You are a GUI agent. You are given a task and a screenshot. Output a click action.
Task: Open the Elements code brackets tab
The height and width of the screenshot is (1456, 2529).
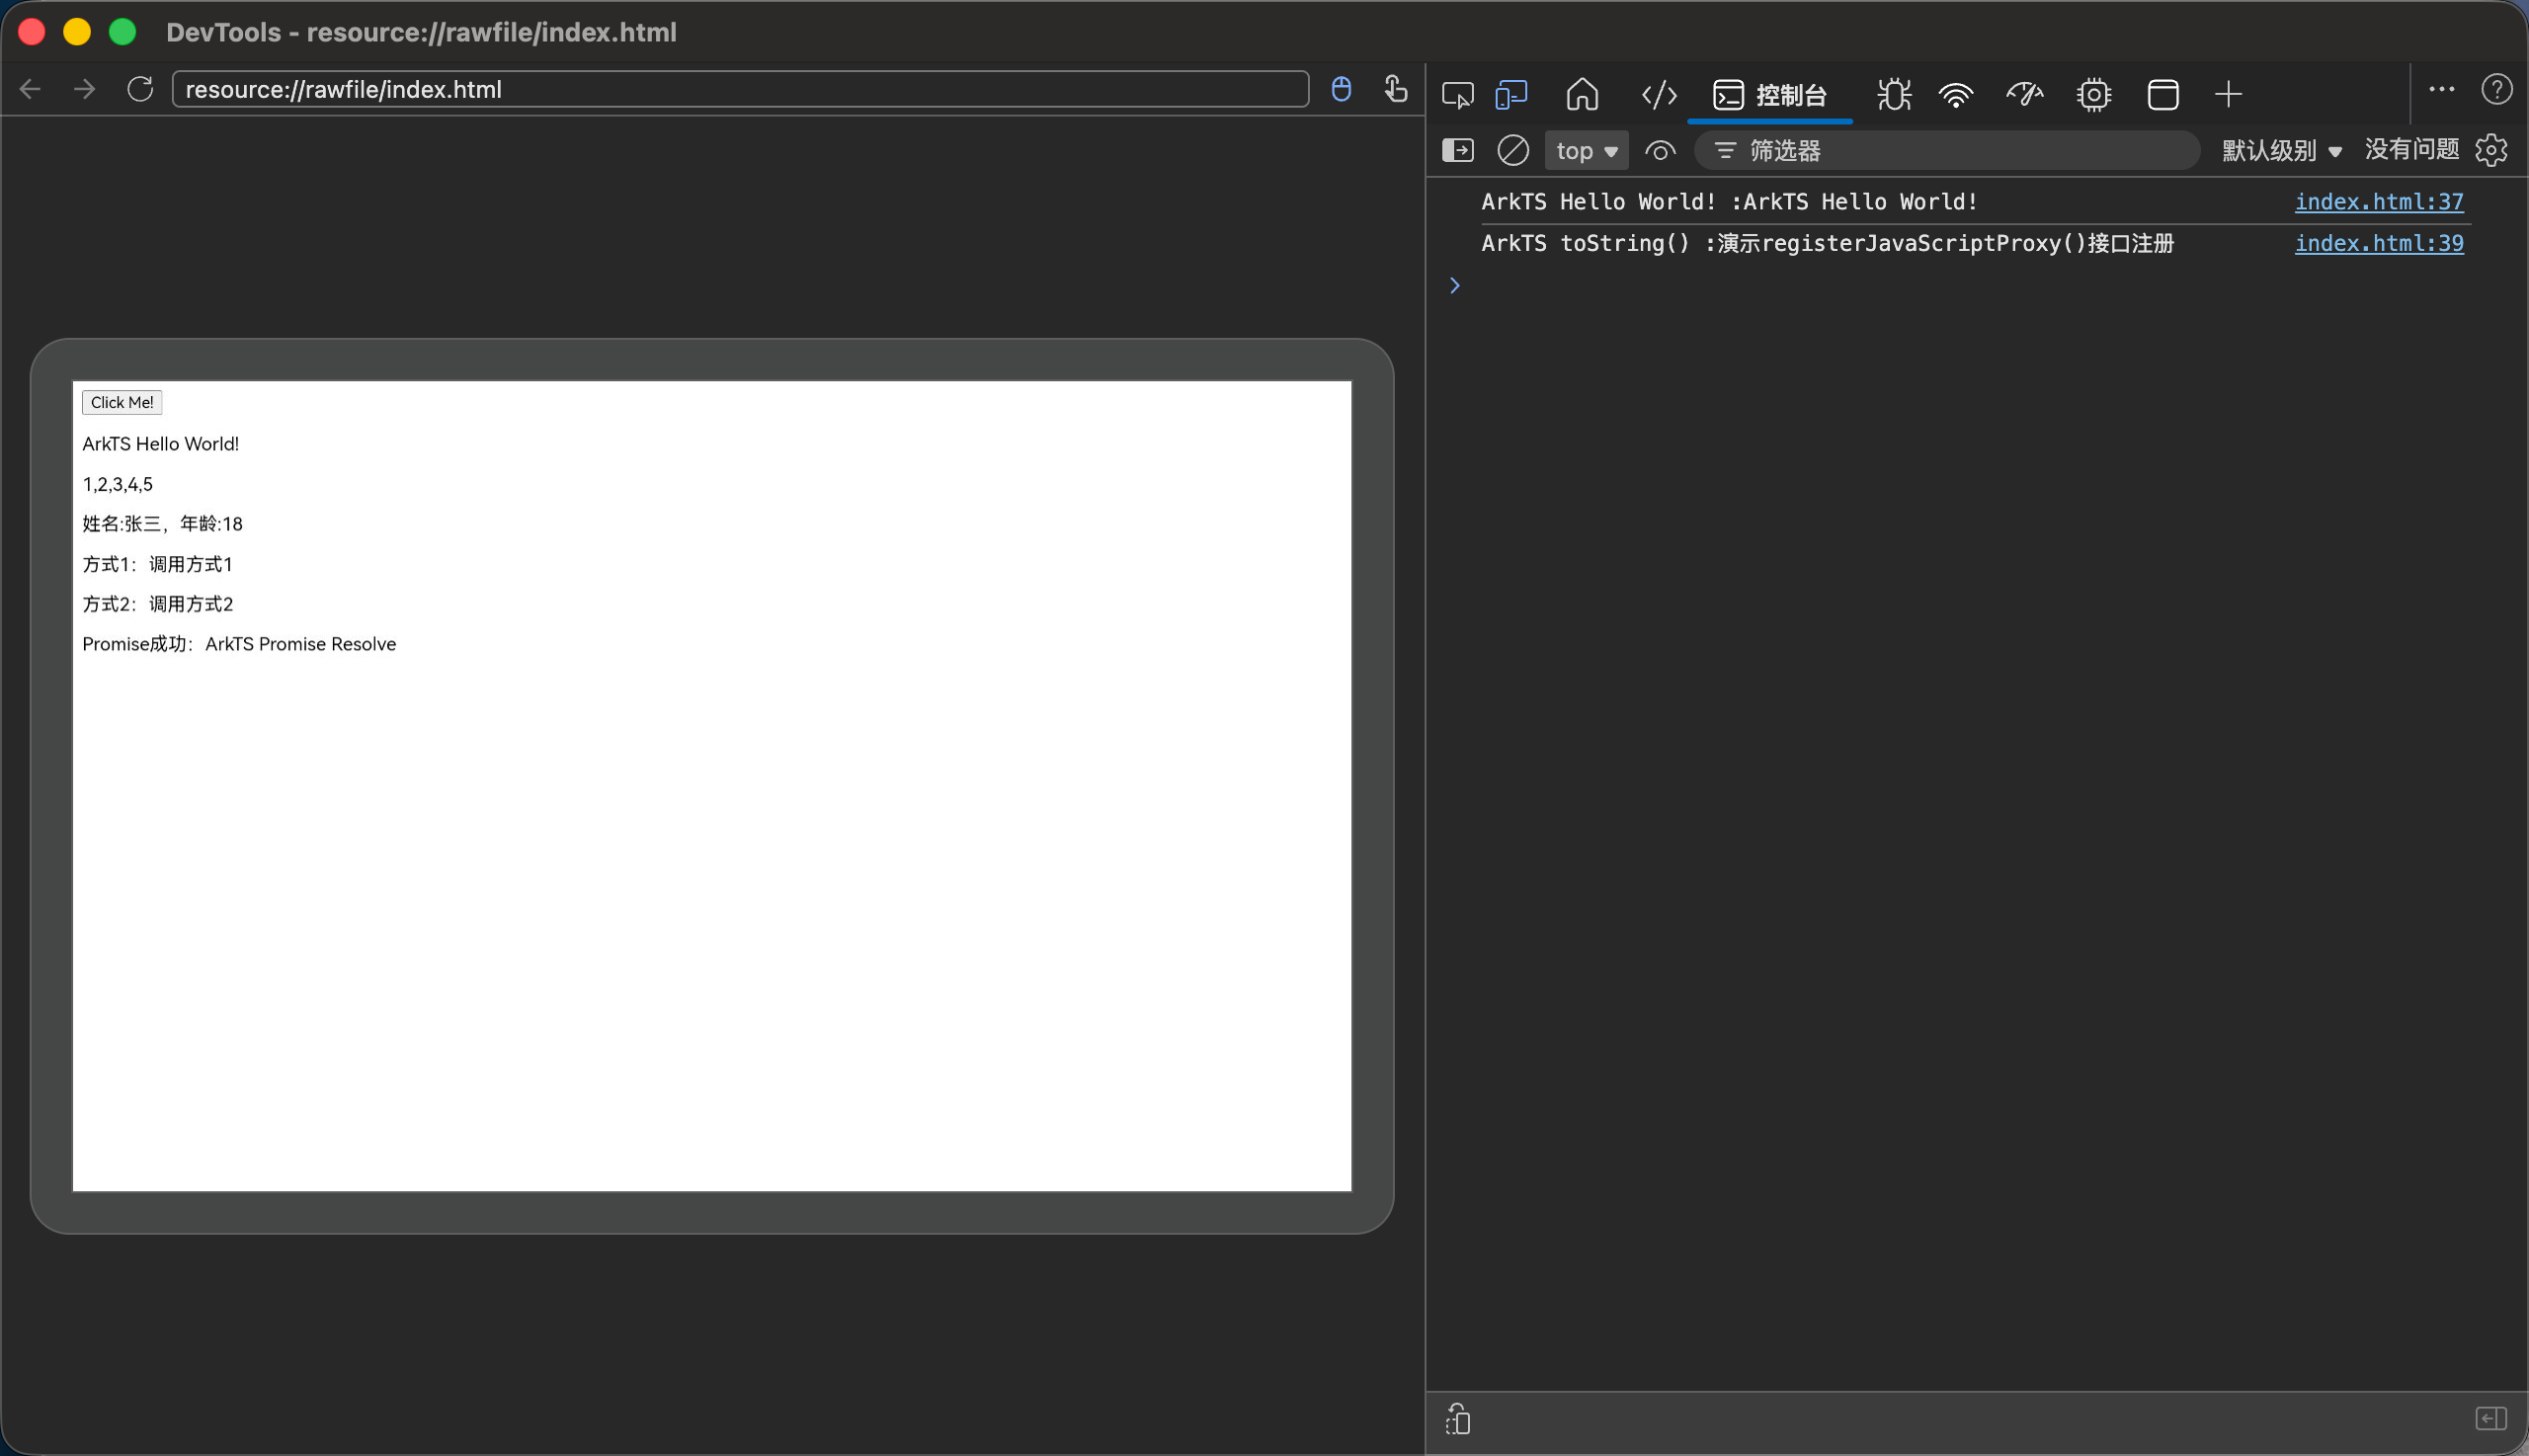pyautogui.click(x=1659, y=95)
